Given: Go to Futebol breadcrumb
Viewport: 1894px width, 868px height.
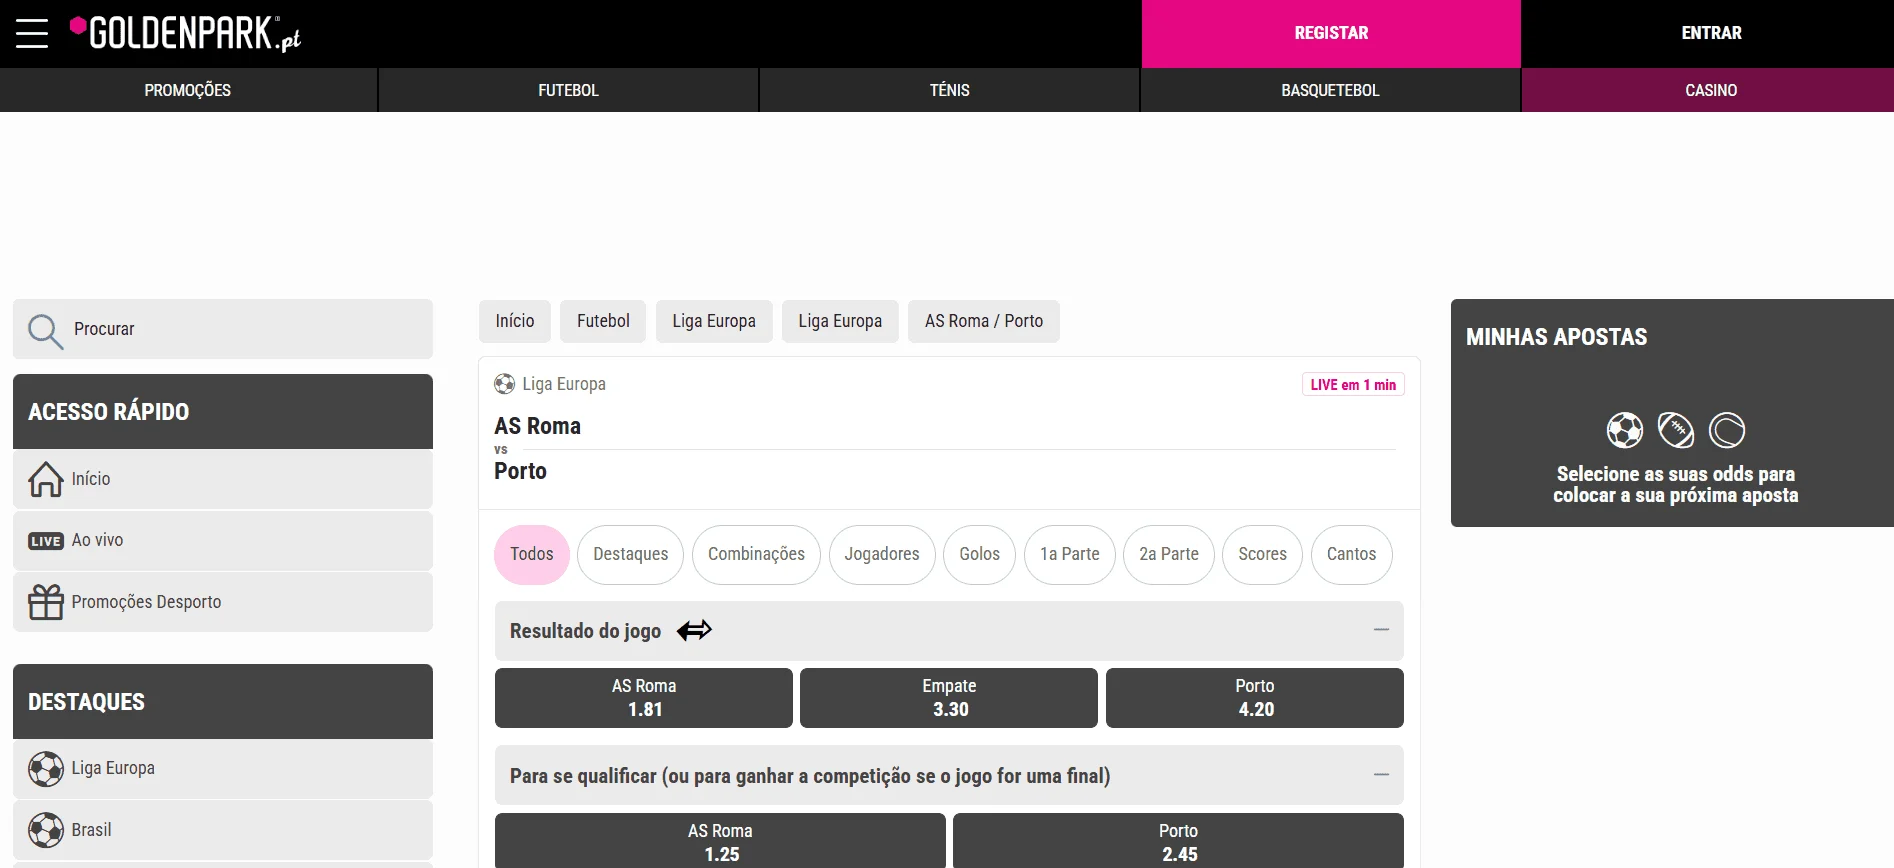Looking at the screenshot, I should coord(603,321).
